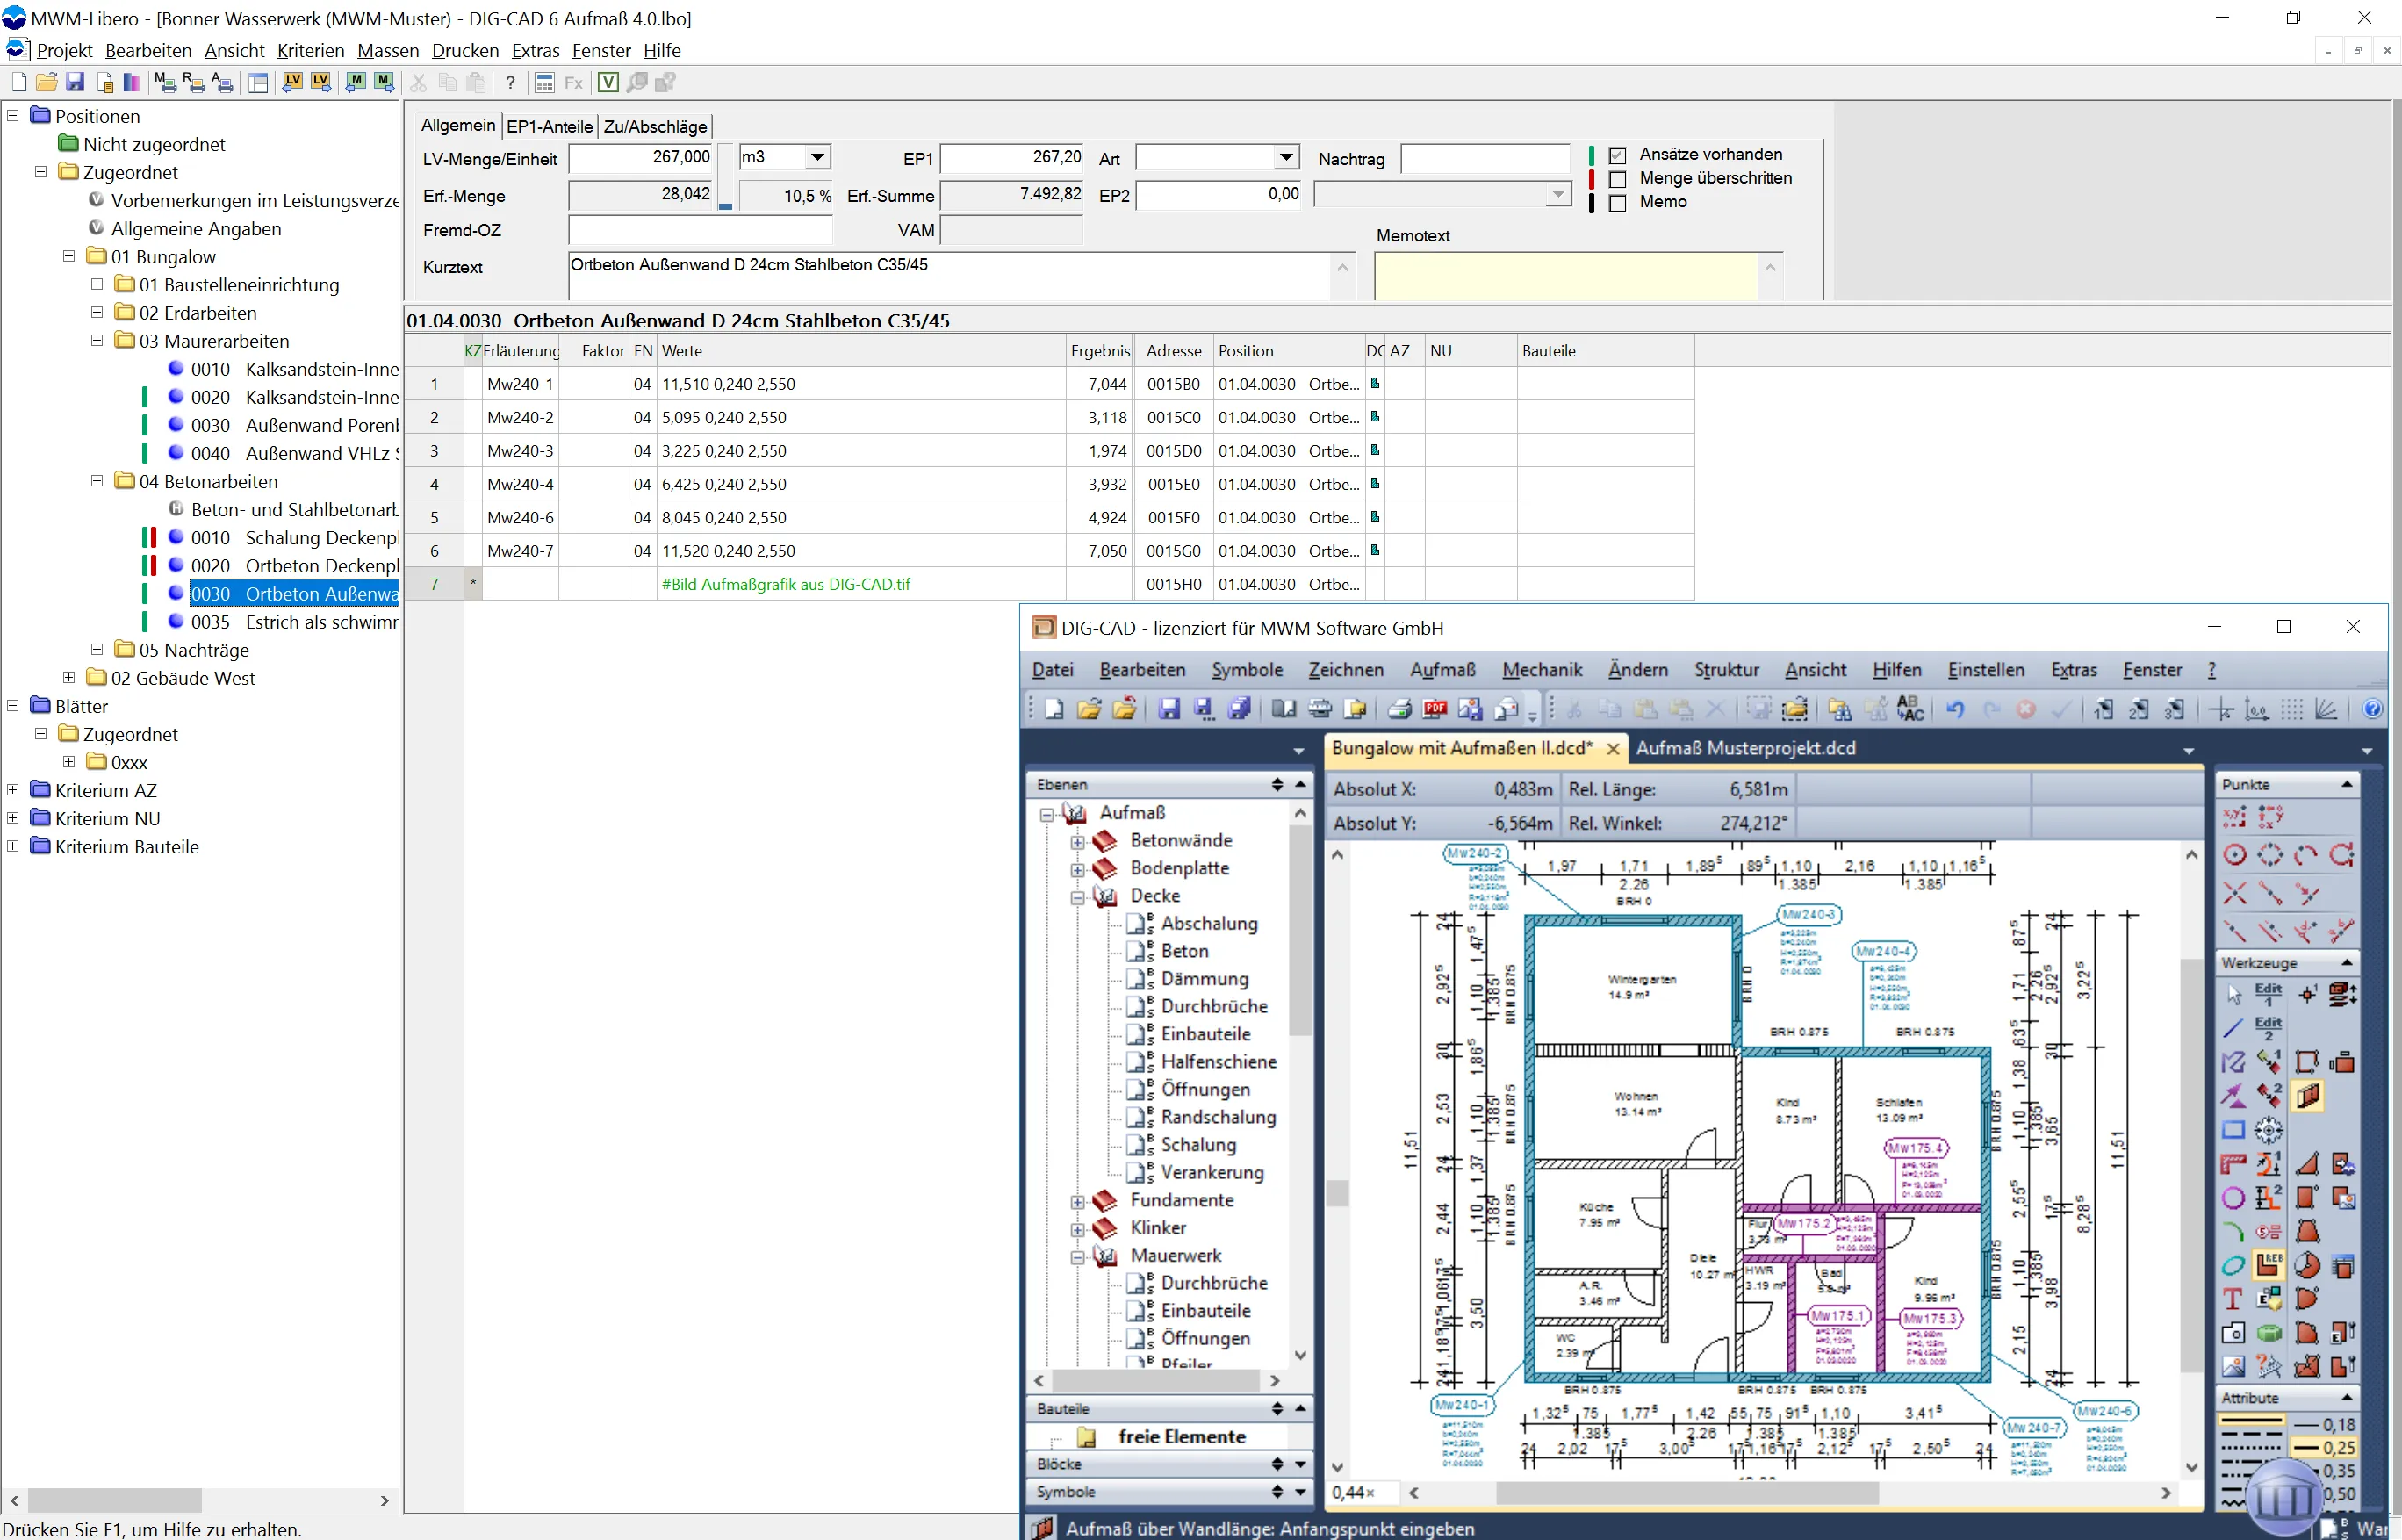Collapse the Werkzeuge panel header arrow
The image size is (2402, 1540).
click(x=2346, y=962)
